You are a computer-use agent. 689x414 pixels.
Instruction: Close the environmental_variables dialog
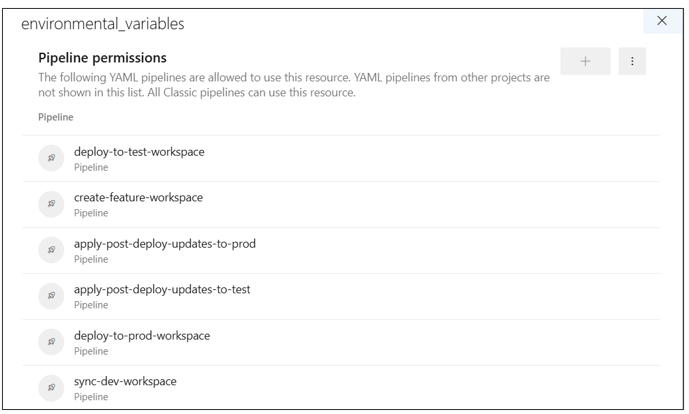(662, 21)
